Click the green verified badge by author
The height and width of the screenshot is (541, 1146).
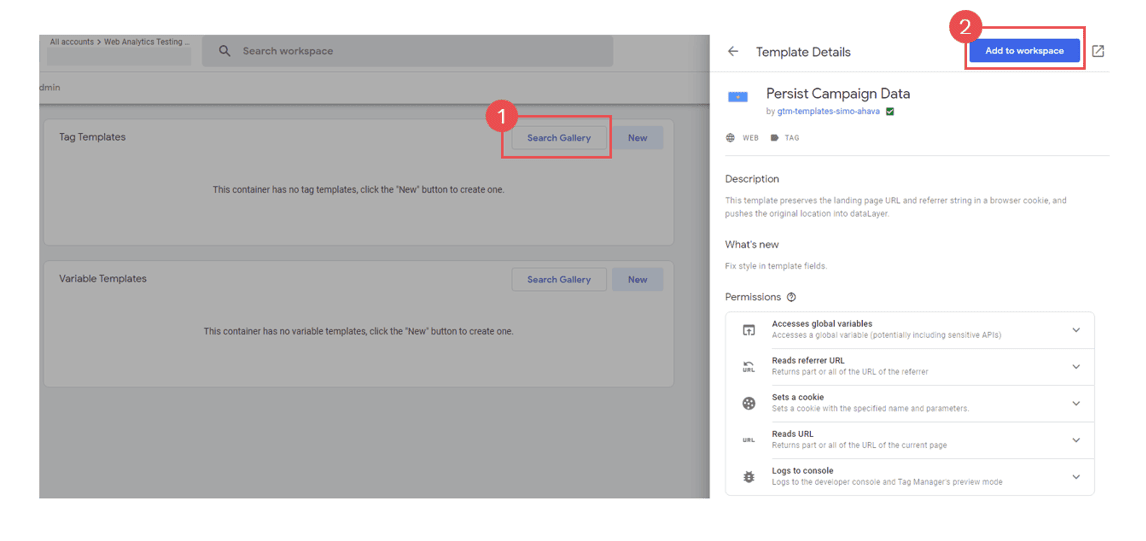pos(890,112)
